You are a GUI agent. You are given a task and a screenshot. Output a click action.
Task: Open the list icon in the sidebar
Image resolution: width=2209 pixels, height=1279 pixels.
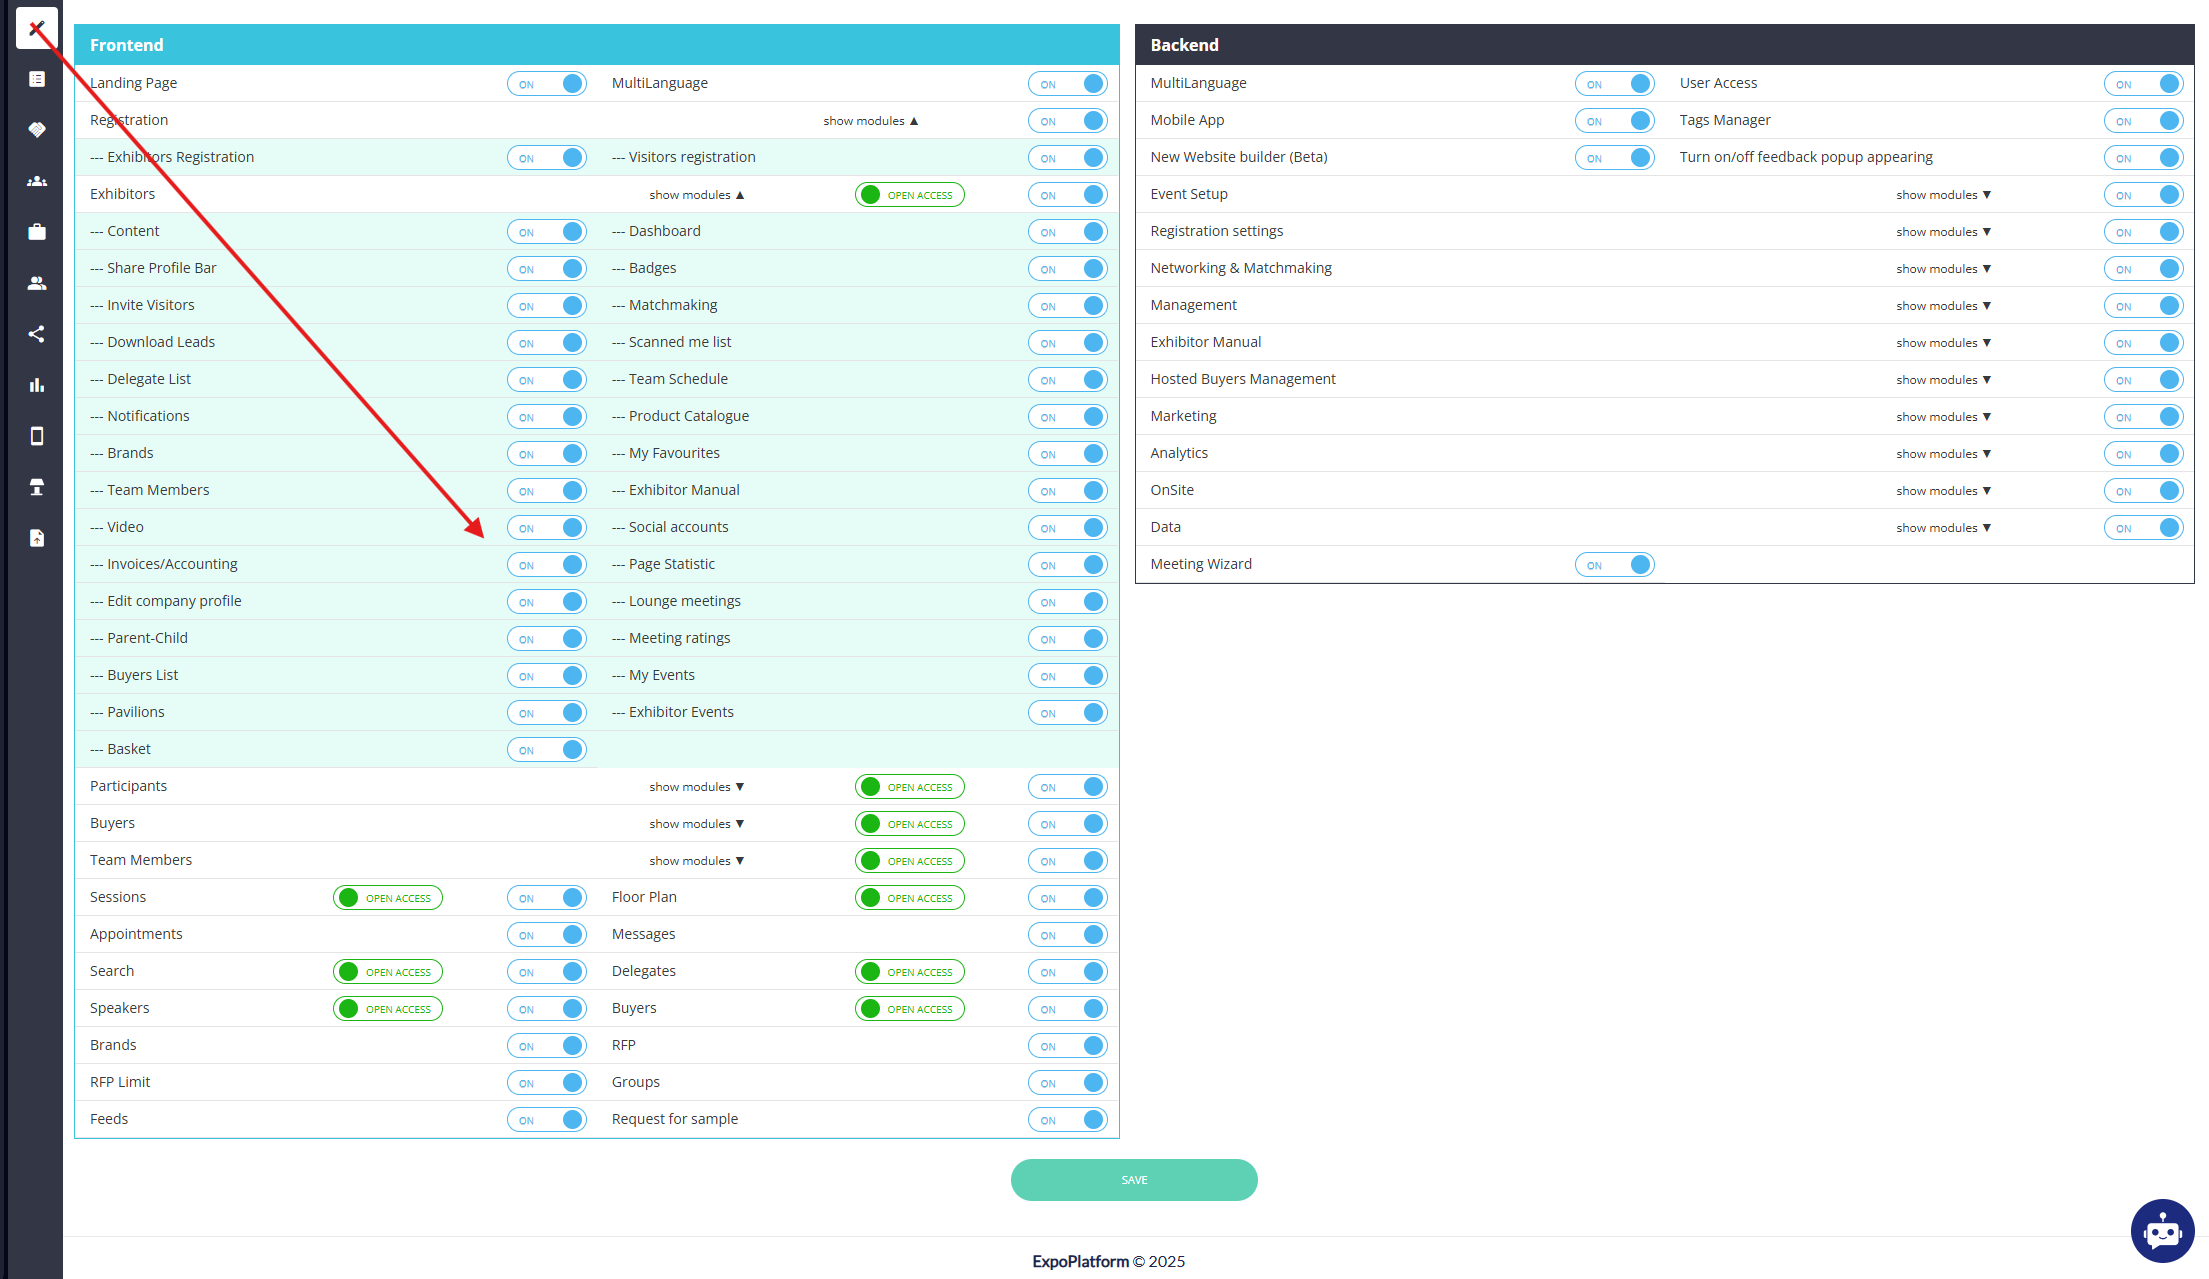[37, 79]
